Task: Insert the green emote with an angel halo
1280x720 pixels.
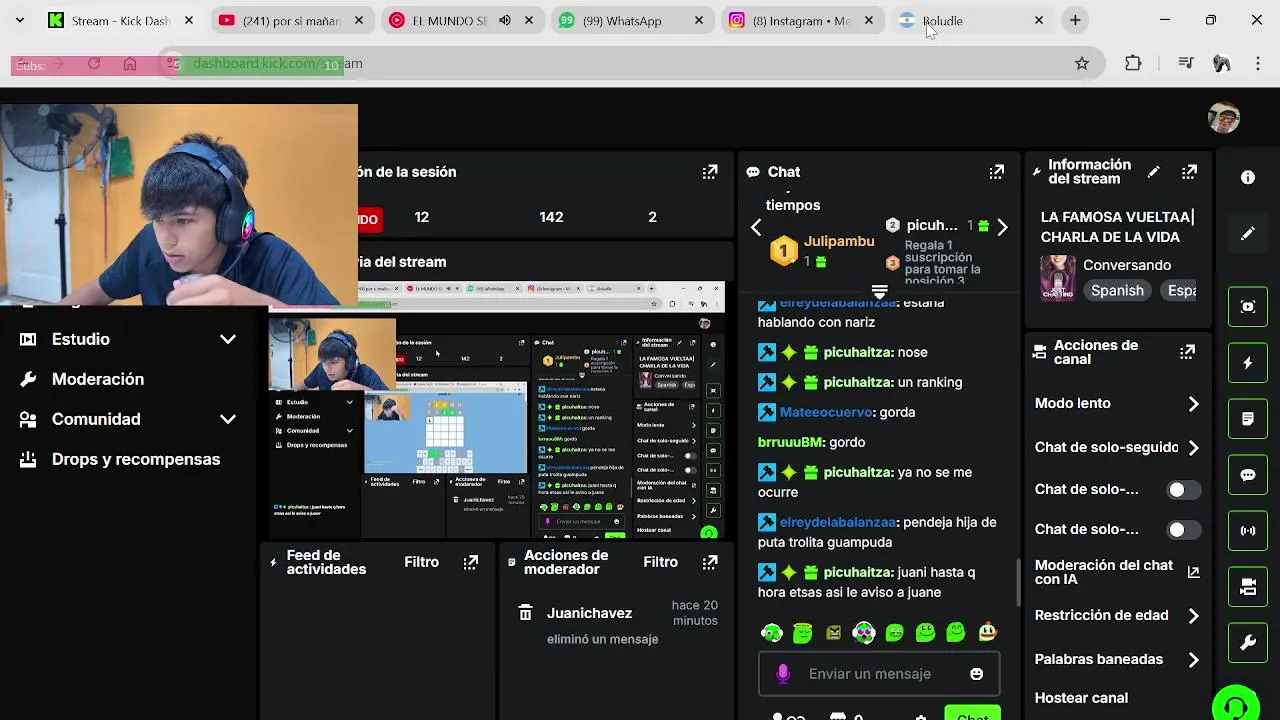Action: coord(802,632)
